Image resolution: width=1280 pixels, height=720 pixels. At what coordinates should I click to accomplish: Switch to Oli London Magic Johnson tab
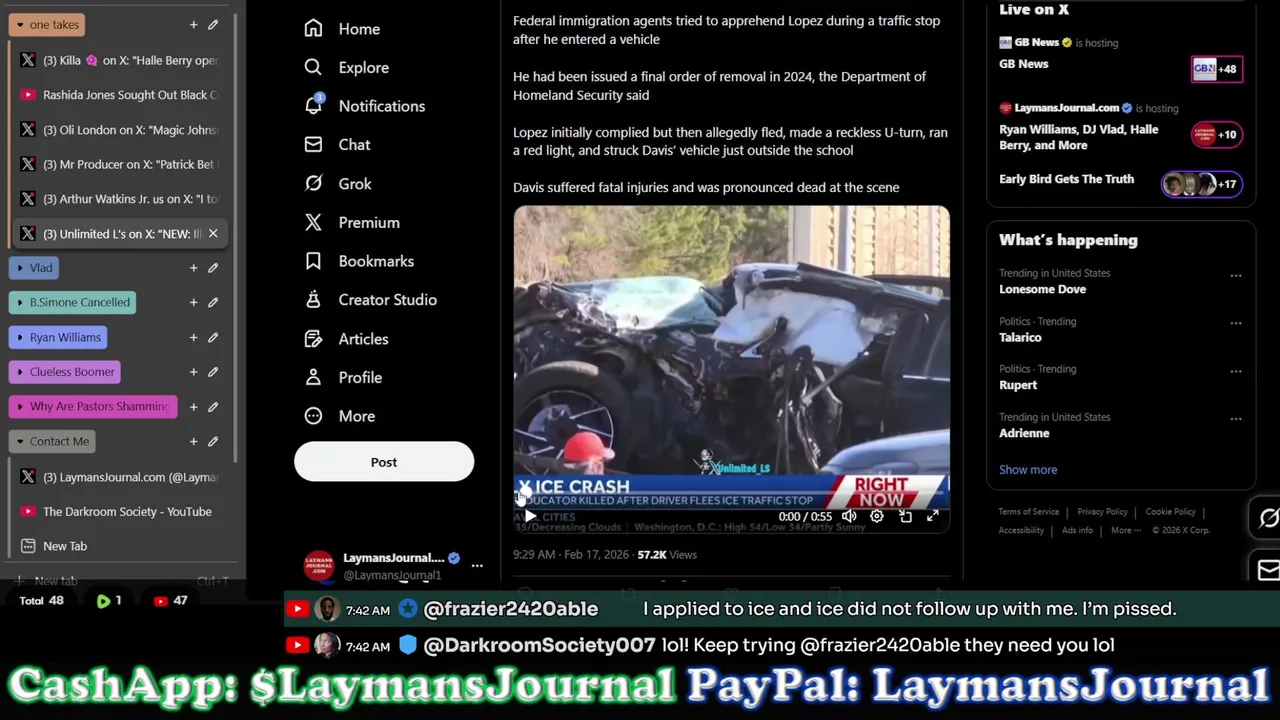click(119, 130)
